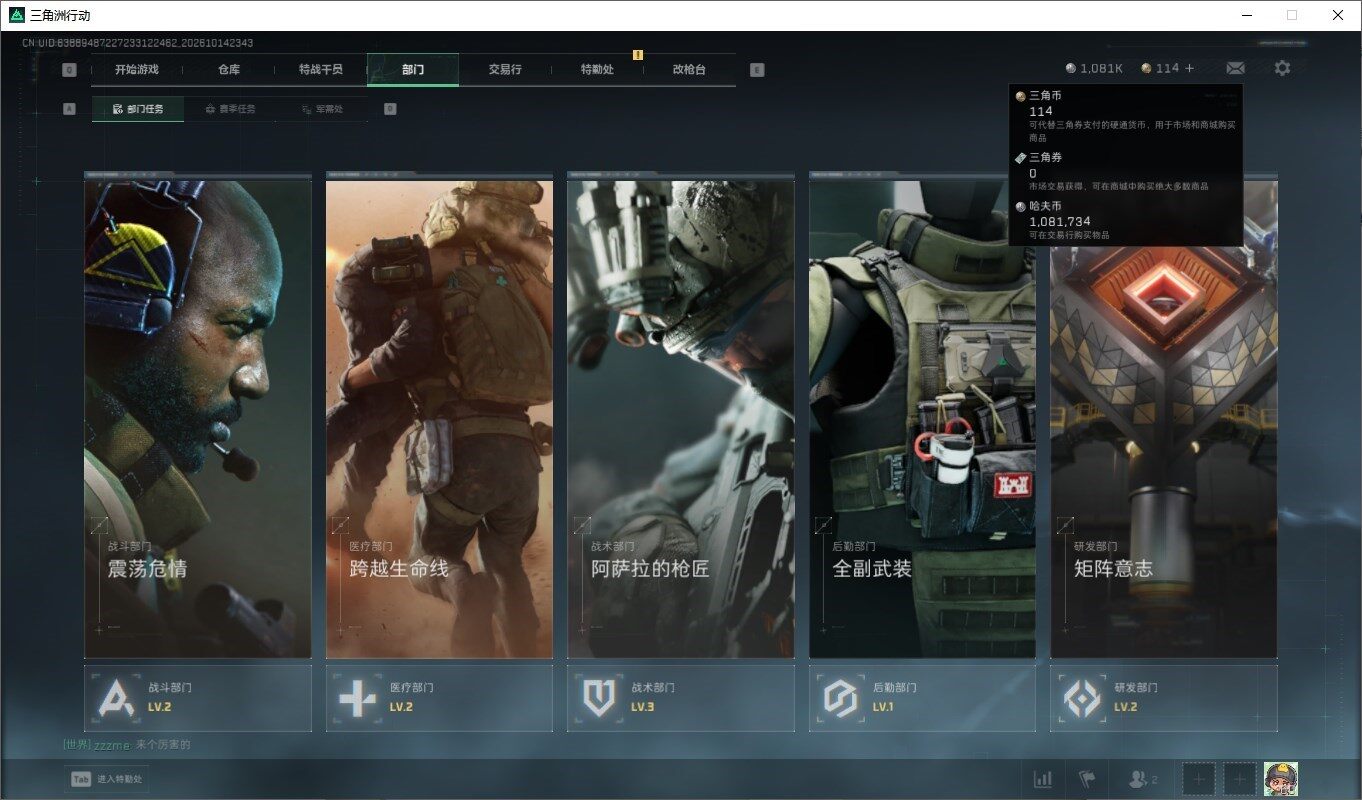Image resolution: width=1362 pixels, height=800 pixels.
Task: Open the 特勤处 tab
Action: 597,69
